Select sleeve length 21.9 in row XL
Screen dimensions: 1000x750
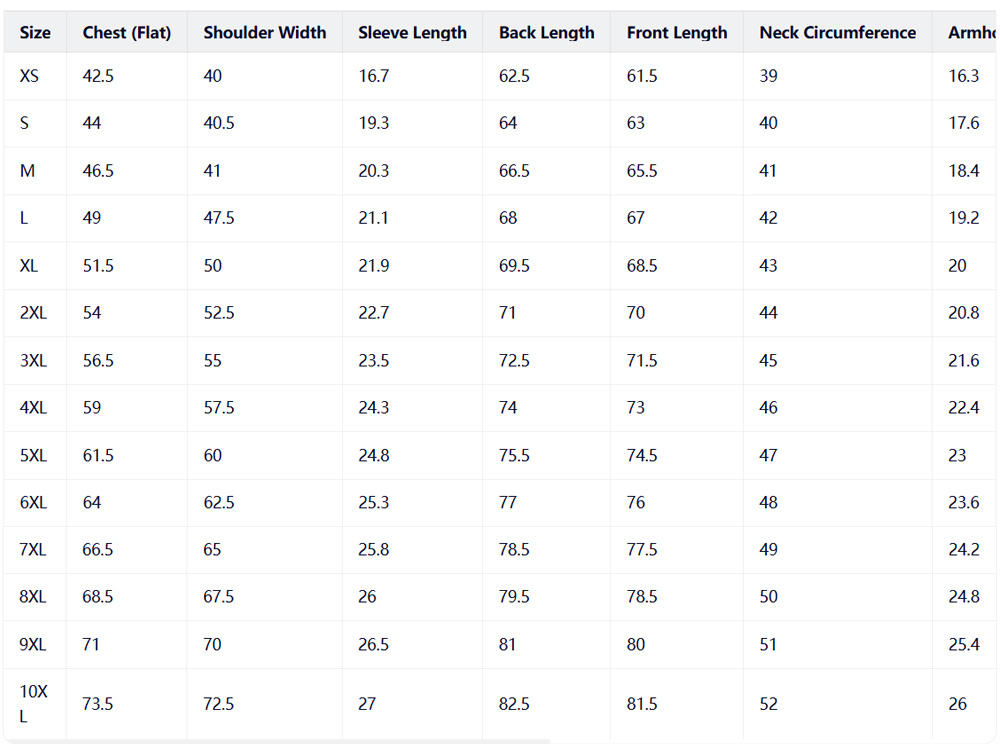click(374, 266)
